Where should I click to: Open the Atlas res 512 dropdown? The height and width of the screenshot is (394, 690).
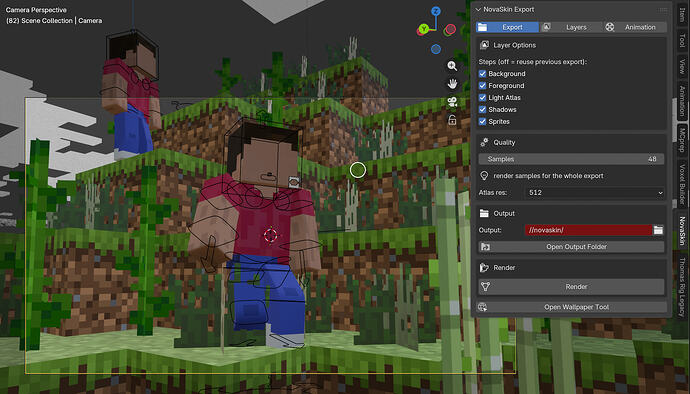(x=595, y=192)
